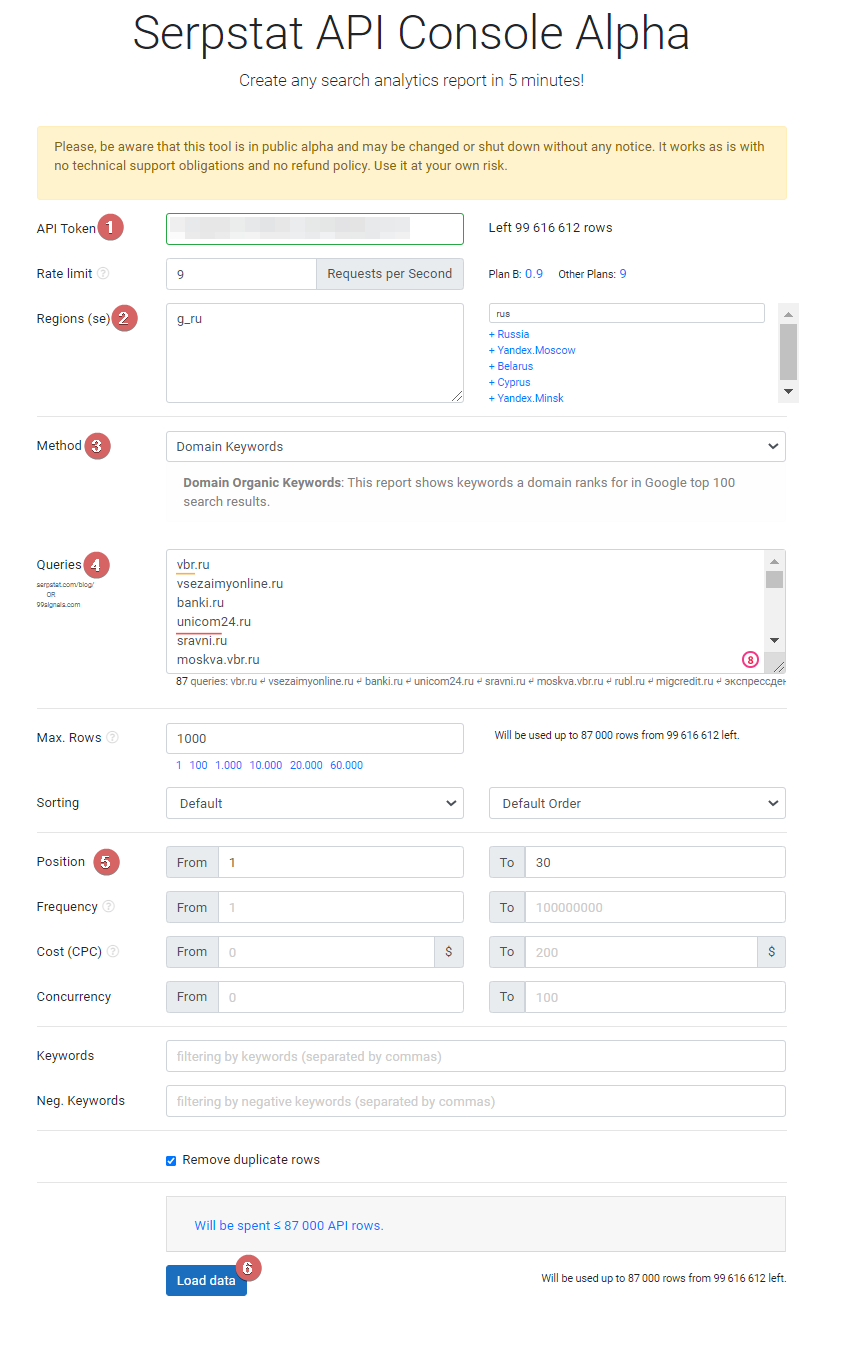Open the Cost (CPC) help icon
846x1353 pixels.
coord(113,952)
